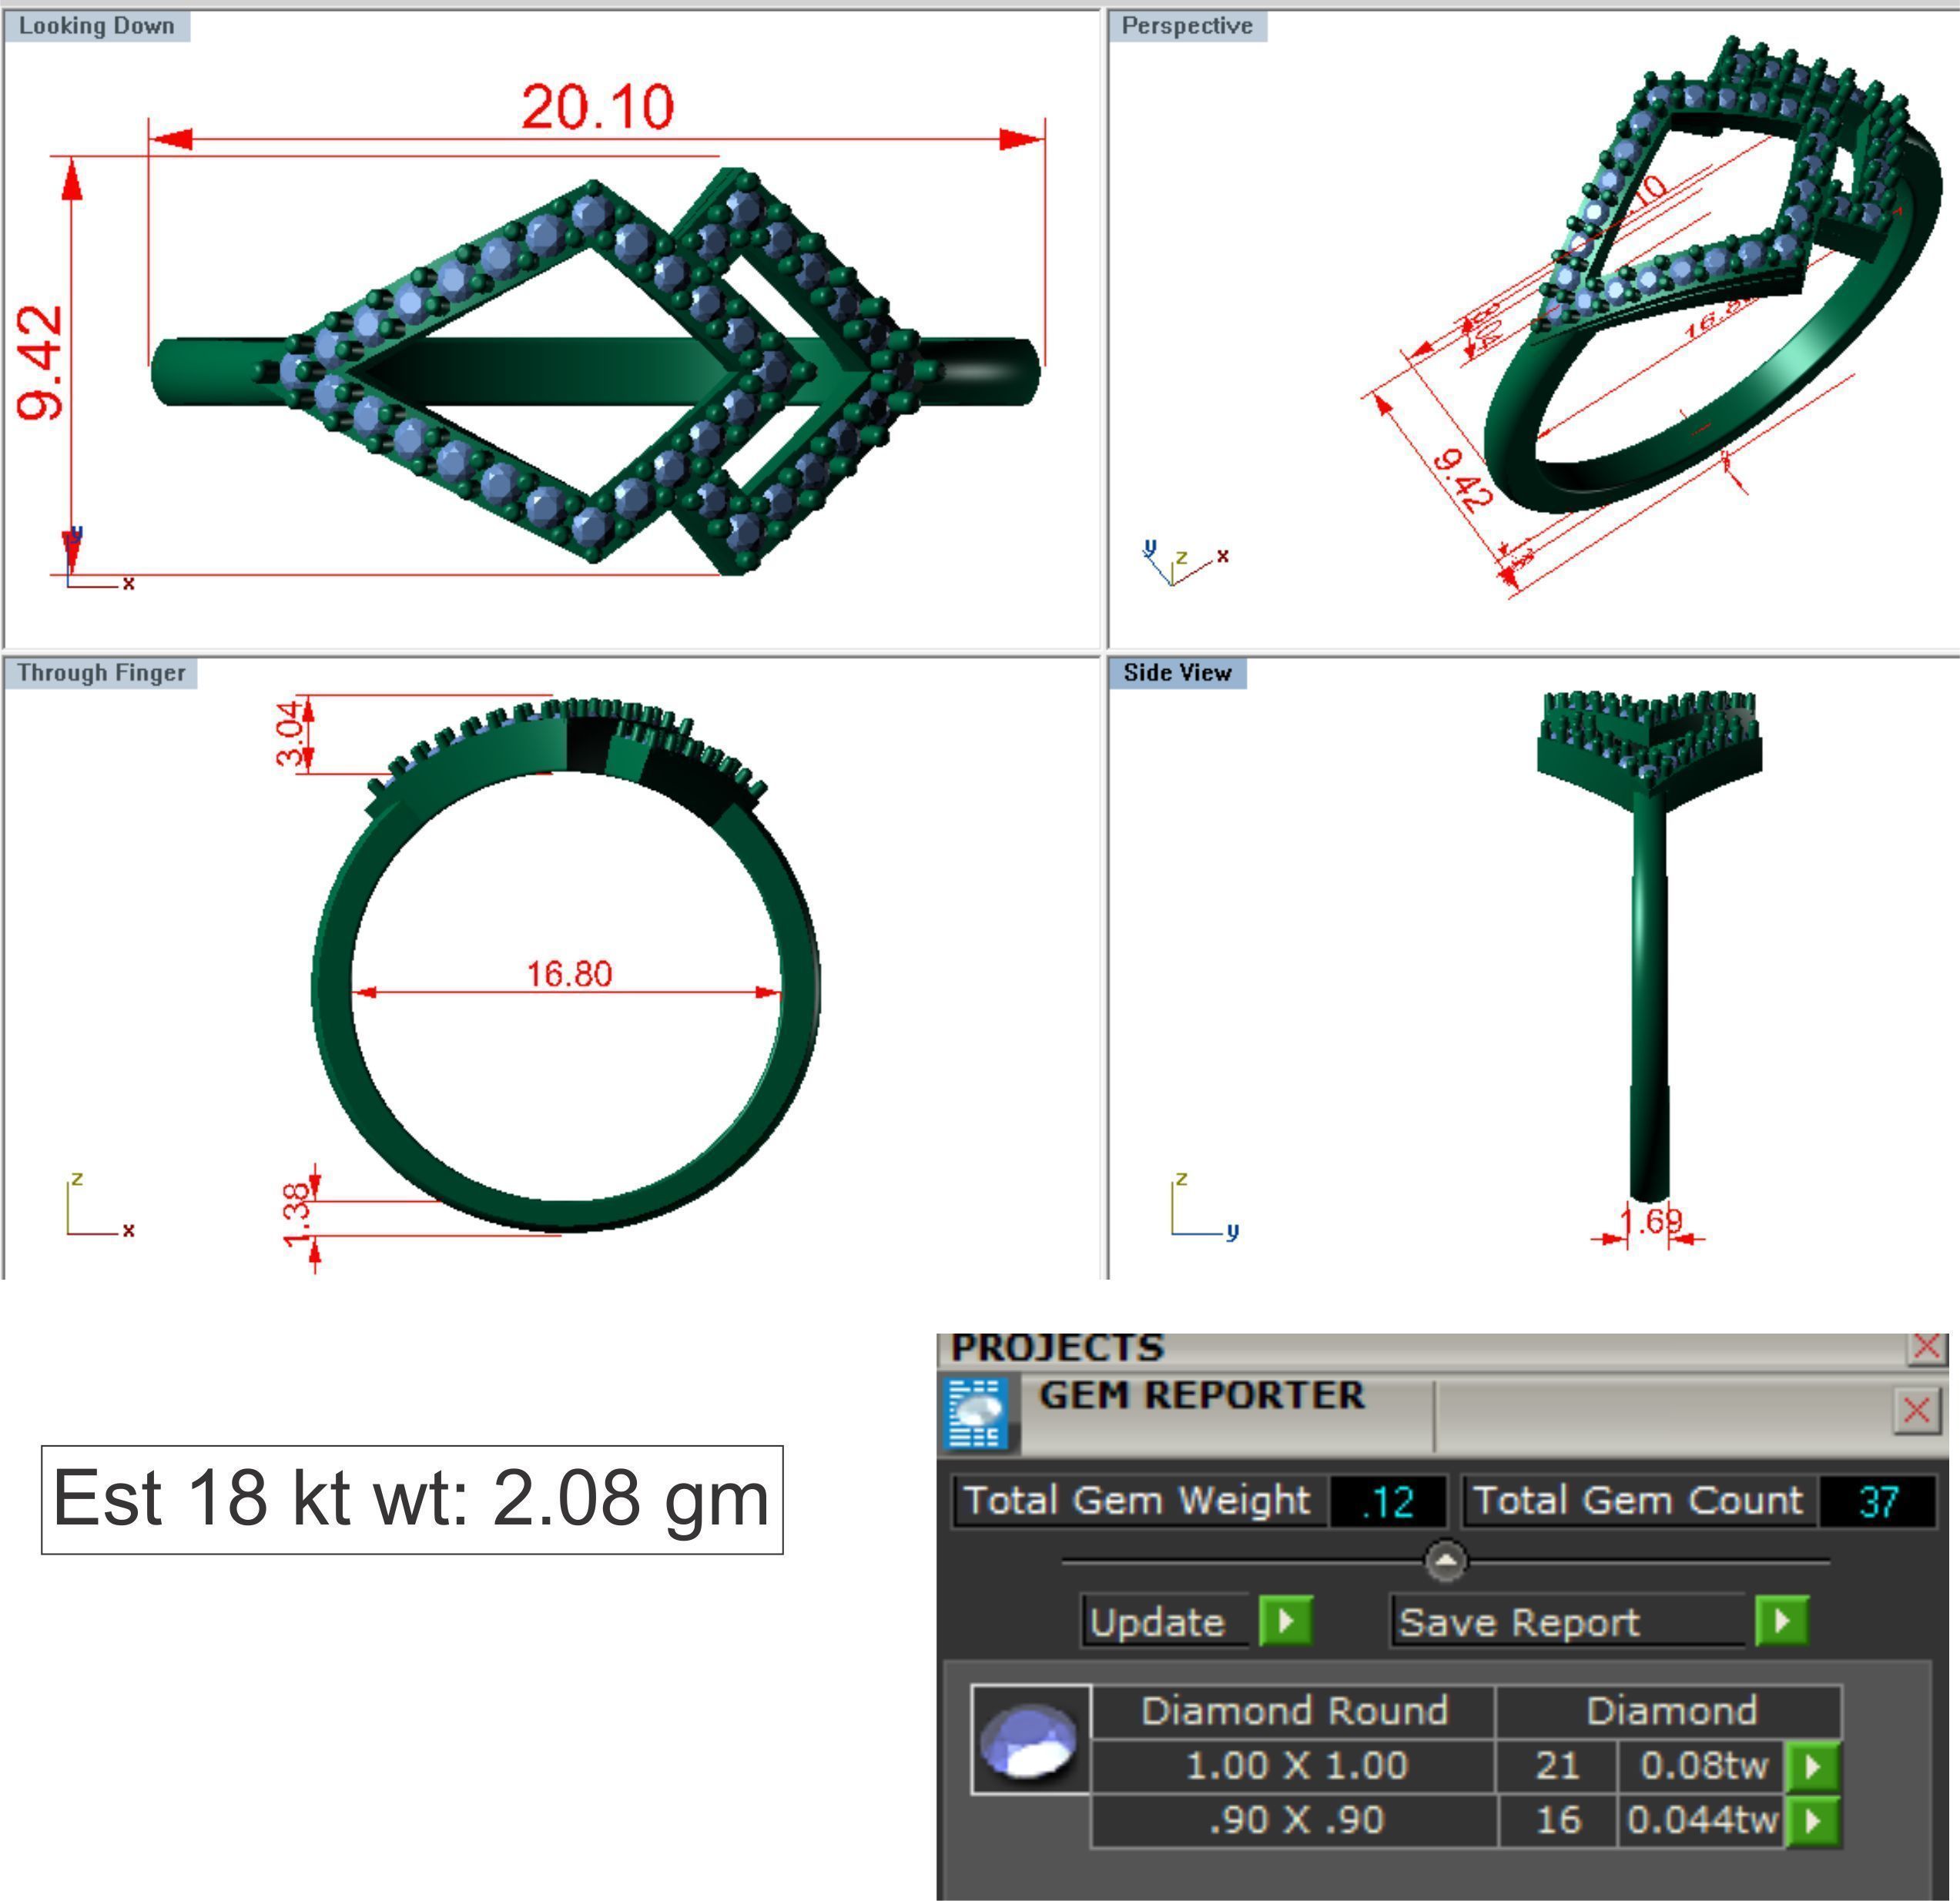This screenshot has width=1960, height=1901.
Task: Click the 1.38 shank thickness dimension
Action: [297, 1215]
